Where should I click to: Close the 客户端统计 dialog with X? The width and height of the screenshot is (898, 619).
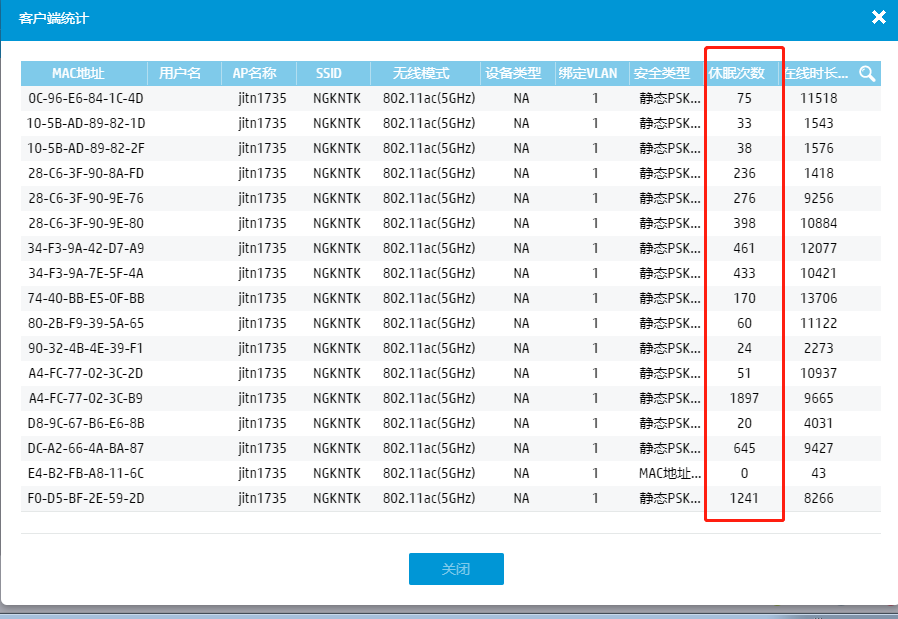tap(879, 18)
